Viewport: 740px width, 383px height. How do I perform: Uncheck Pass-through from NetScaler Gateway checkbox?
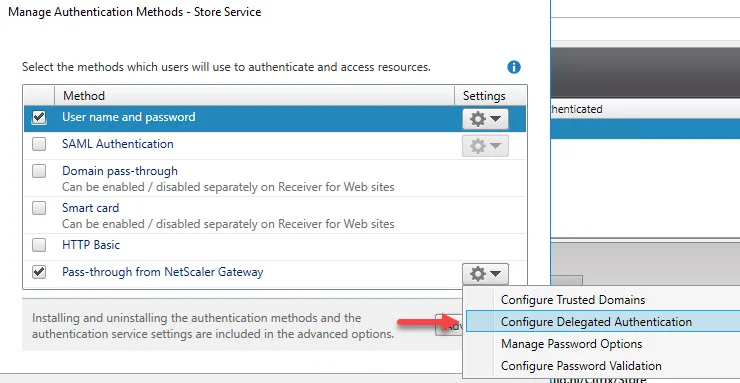[x=39, y=272]
